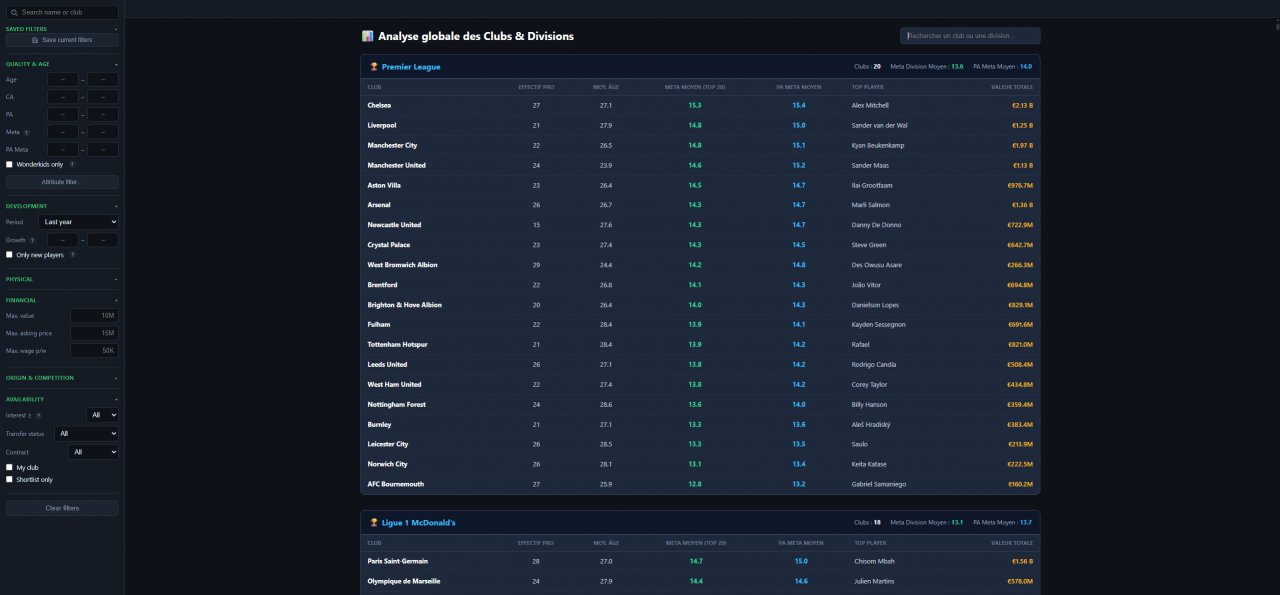Focus the Search name or club field

[62, 12]
